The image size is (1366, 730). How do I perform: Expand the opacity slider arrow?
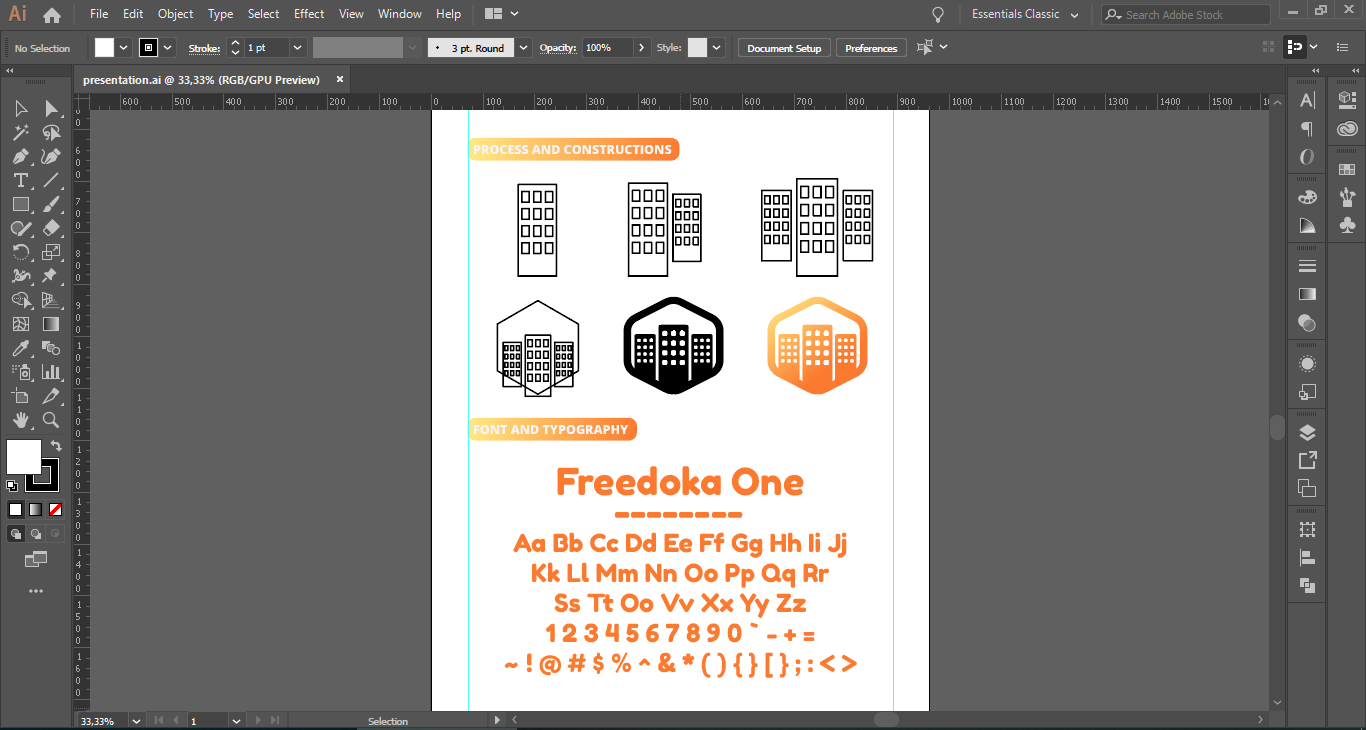(641, 48)
